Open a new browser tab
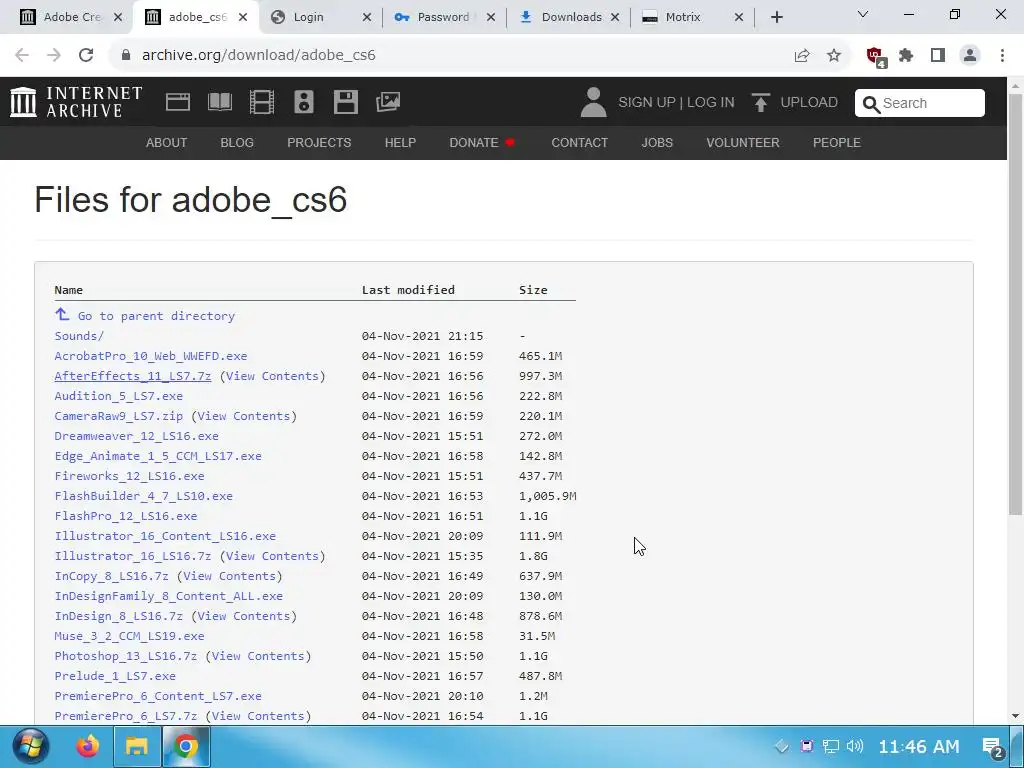The image size is (1024, 768). [776, 17]
